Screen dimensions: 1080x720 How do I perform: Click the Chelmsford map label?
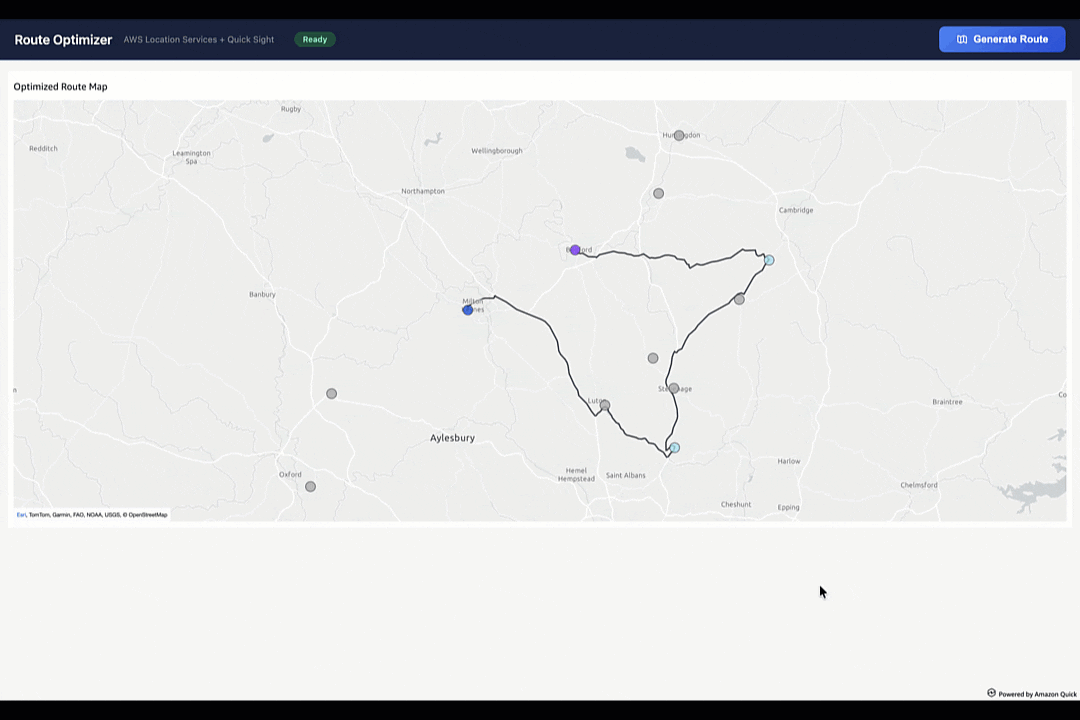point(919,485)
